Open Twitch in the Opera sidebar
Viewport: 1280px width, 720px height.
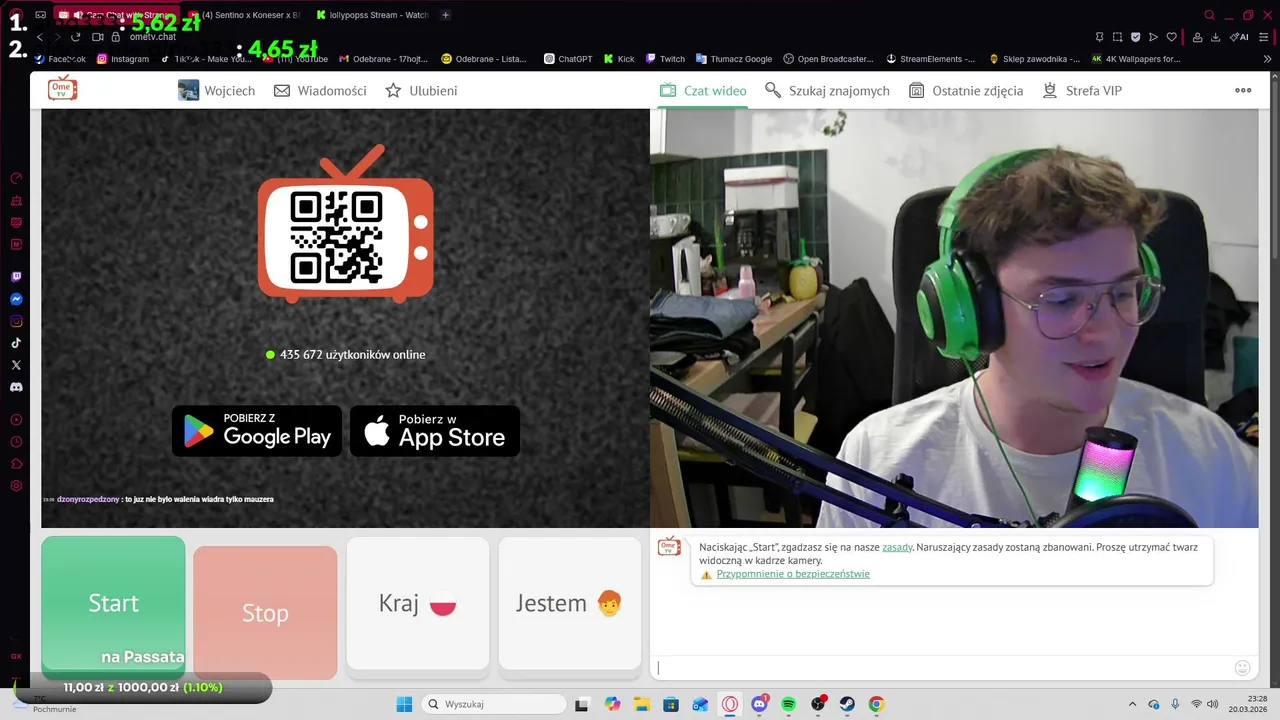click(16, 277)
